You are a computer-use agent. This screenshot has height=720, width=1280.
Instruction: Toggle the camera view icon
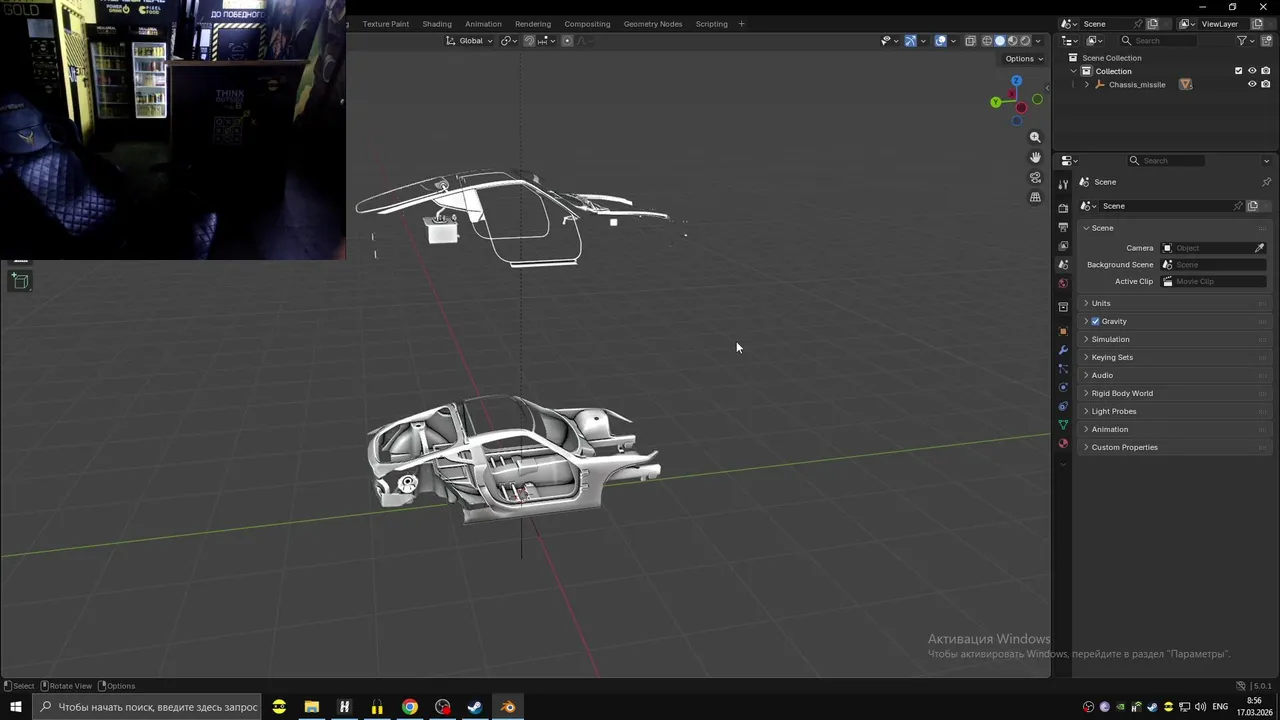click(x=1035, y=177)
